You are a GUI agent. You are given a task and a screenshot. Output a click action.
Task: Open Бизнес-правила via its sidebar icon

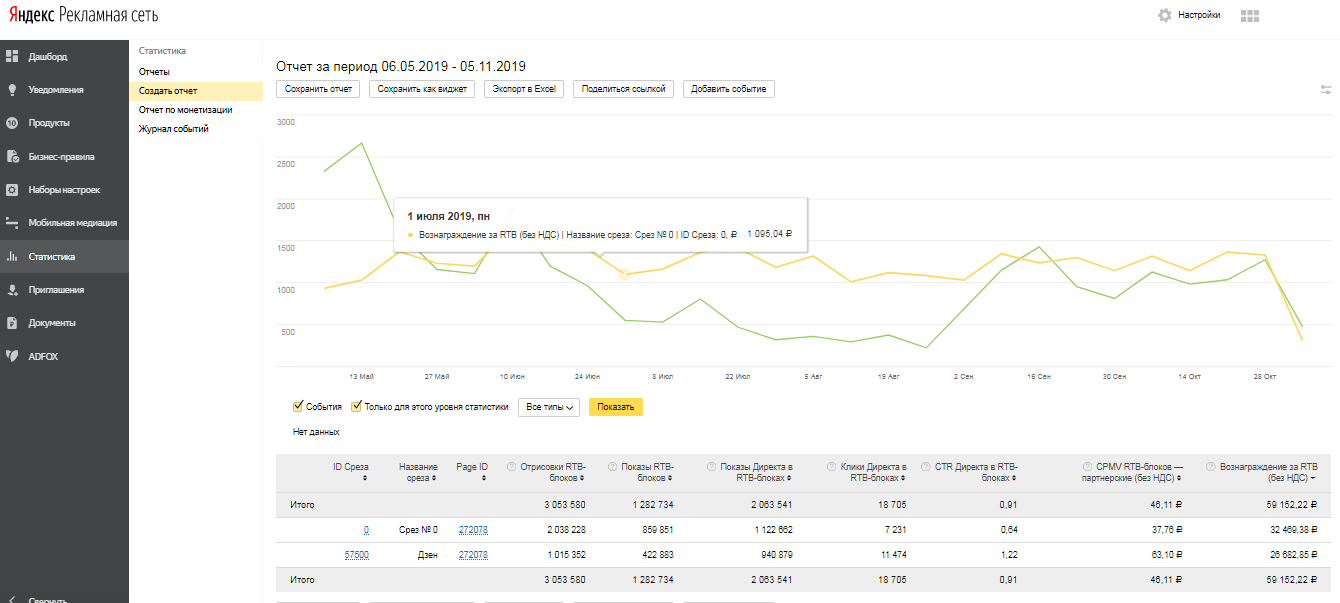(12, 157)
